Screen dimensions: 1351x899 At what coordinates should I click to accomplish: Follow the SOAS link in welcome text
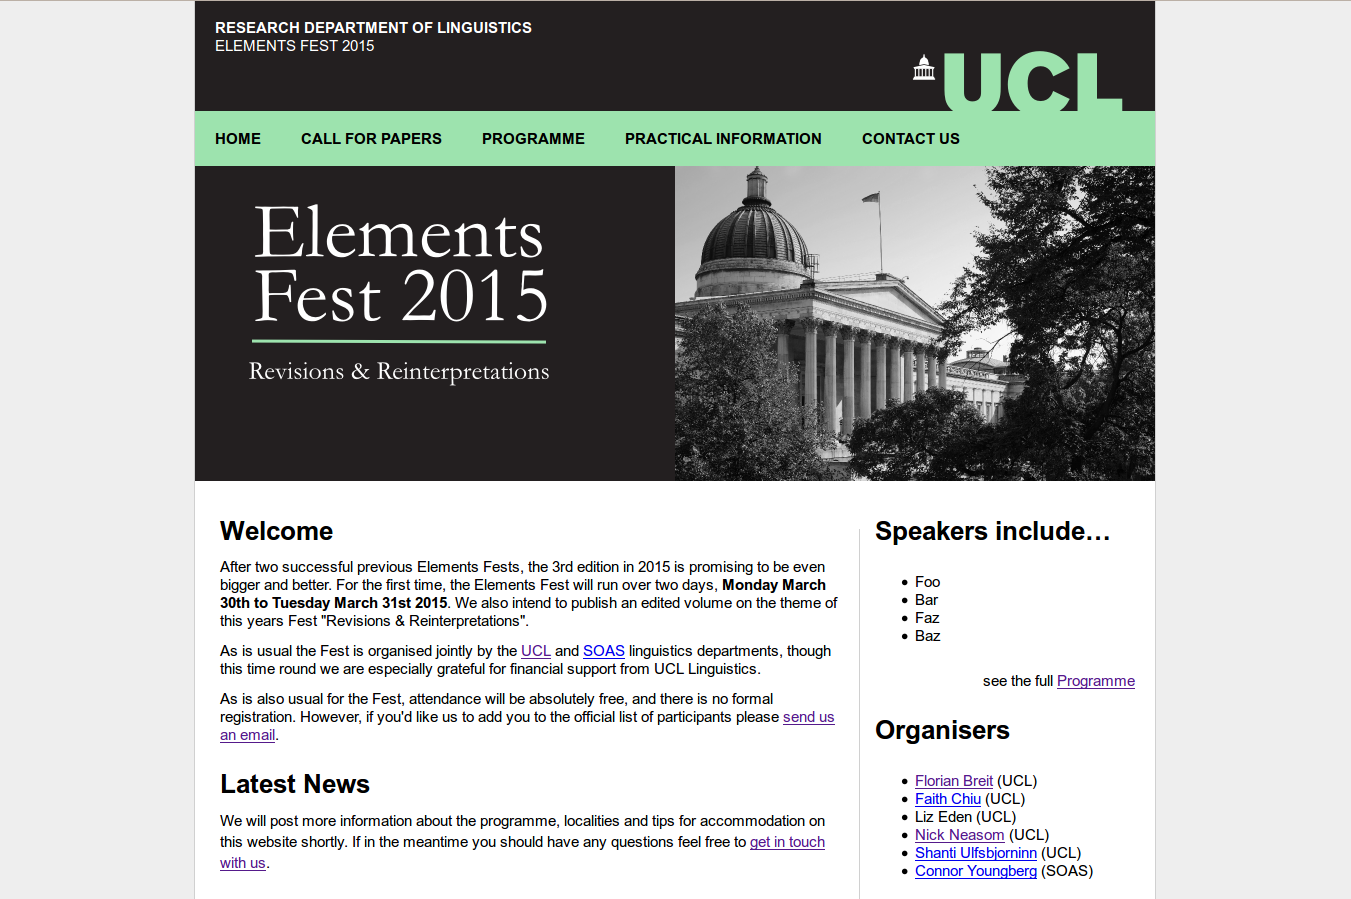pyautogui.click(x=604, y=651)
